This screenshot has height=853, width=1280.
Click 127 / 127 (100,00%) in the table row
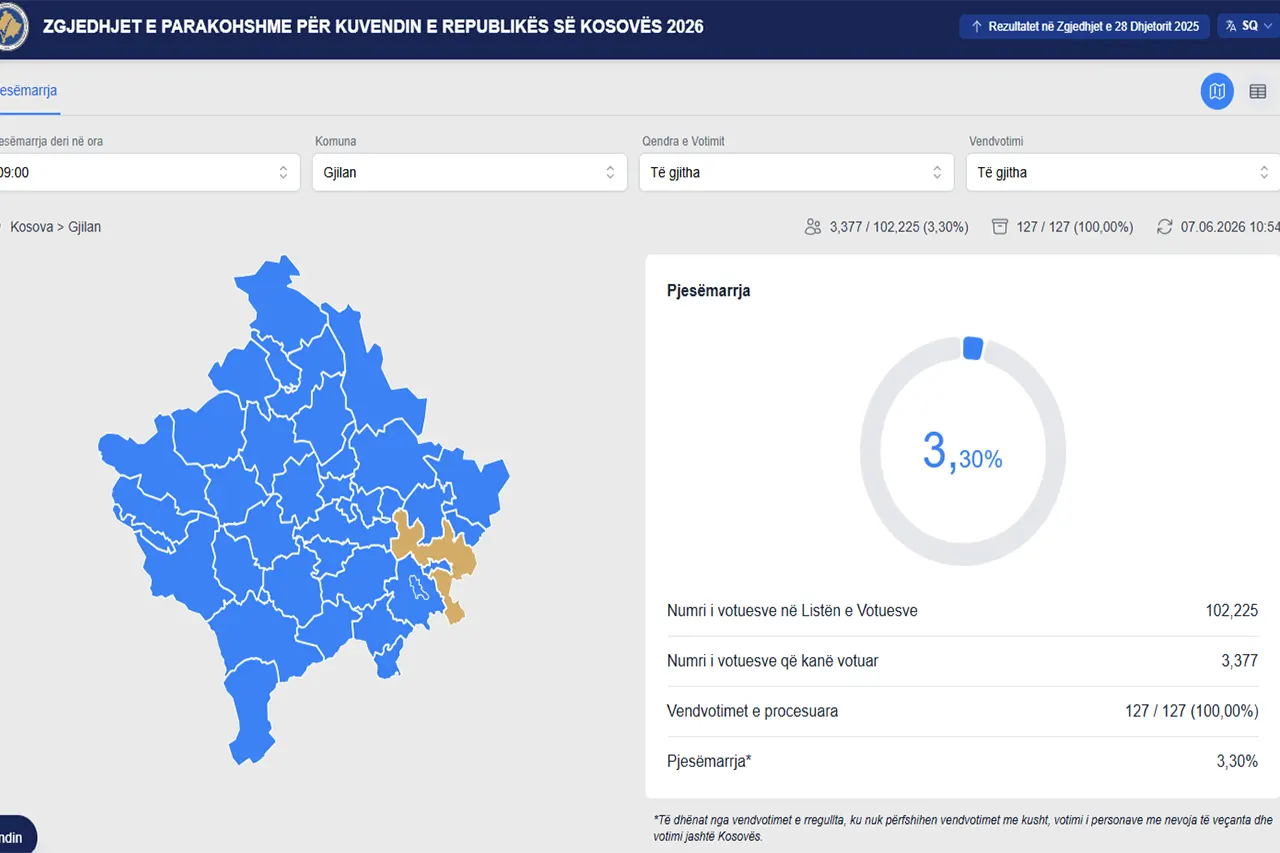tap(1191, 712)
